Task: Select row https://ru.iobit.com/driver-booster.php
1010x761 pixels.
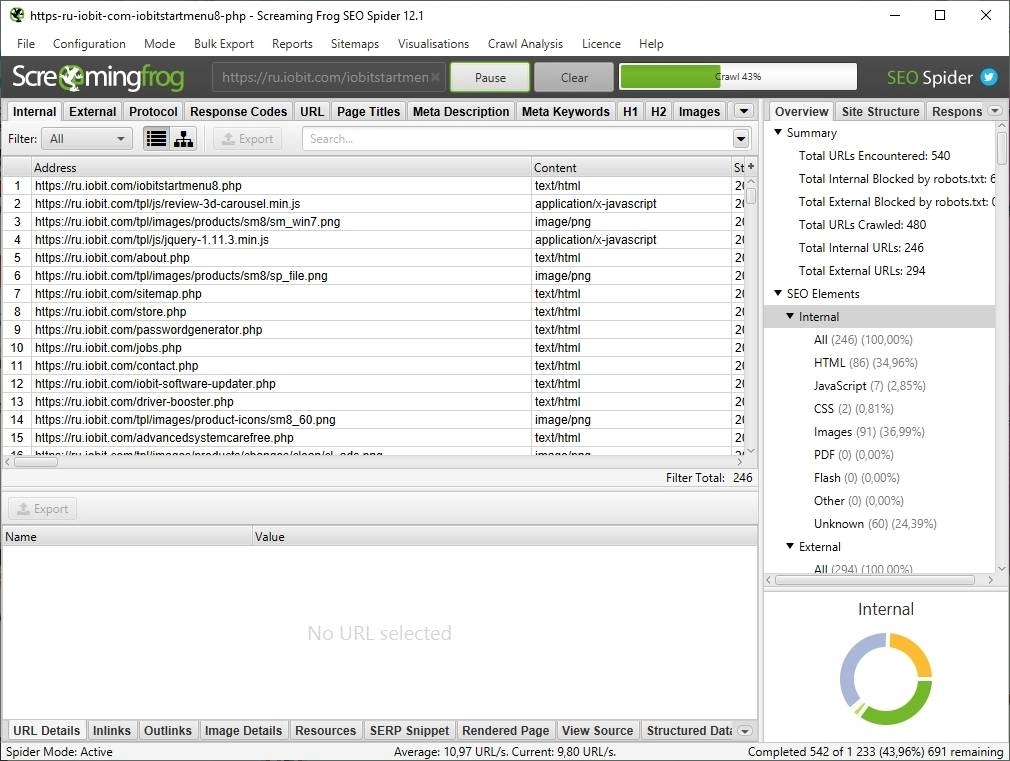Action: point(374,401)
